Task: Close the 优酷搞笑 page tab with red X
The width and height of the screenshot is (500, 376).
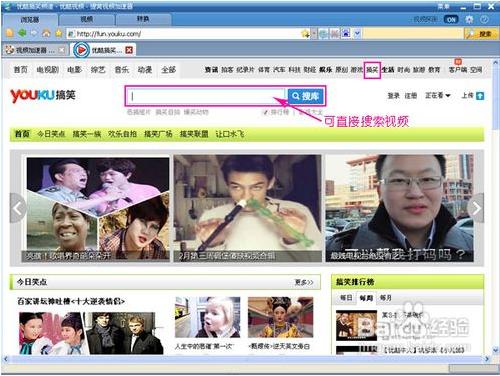Action: pyautogui.click(x=129, y=50)
